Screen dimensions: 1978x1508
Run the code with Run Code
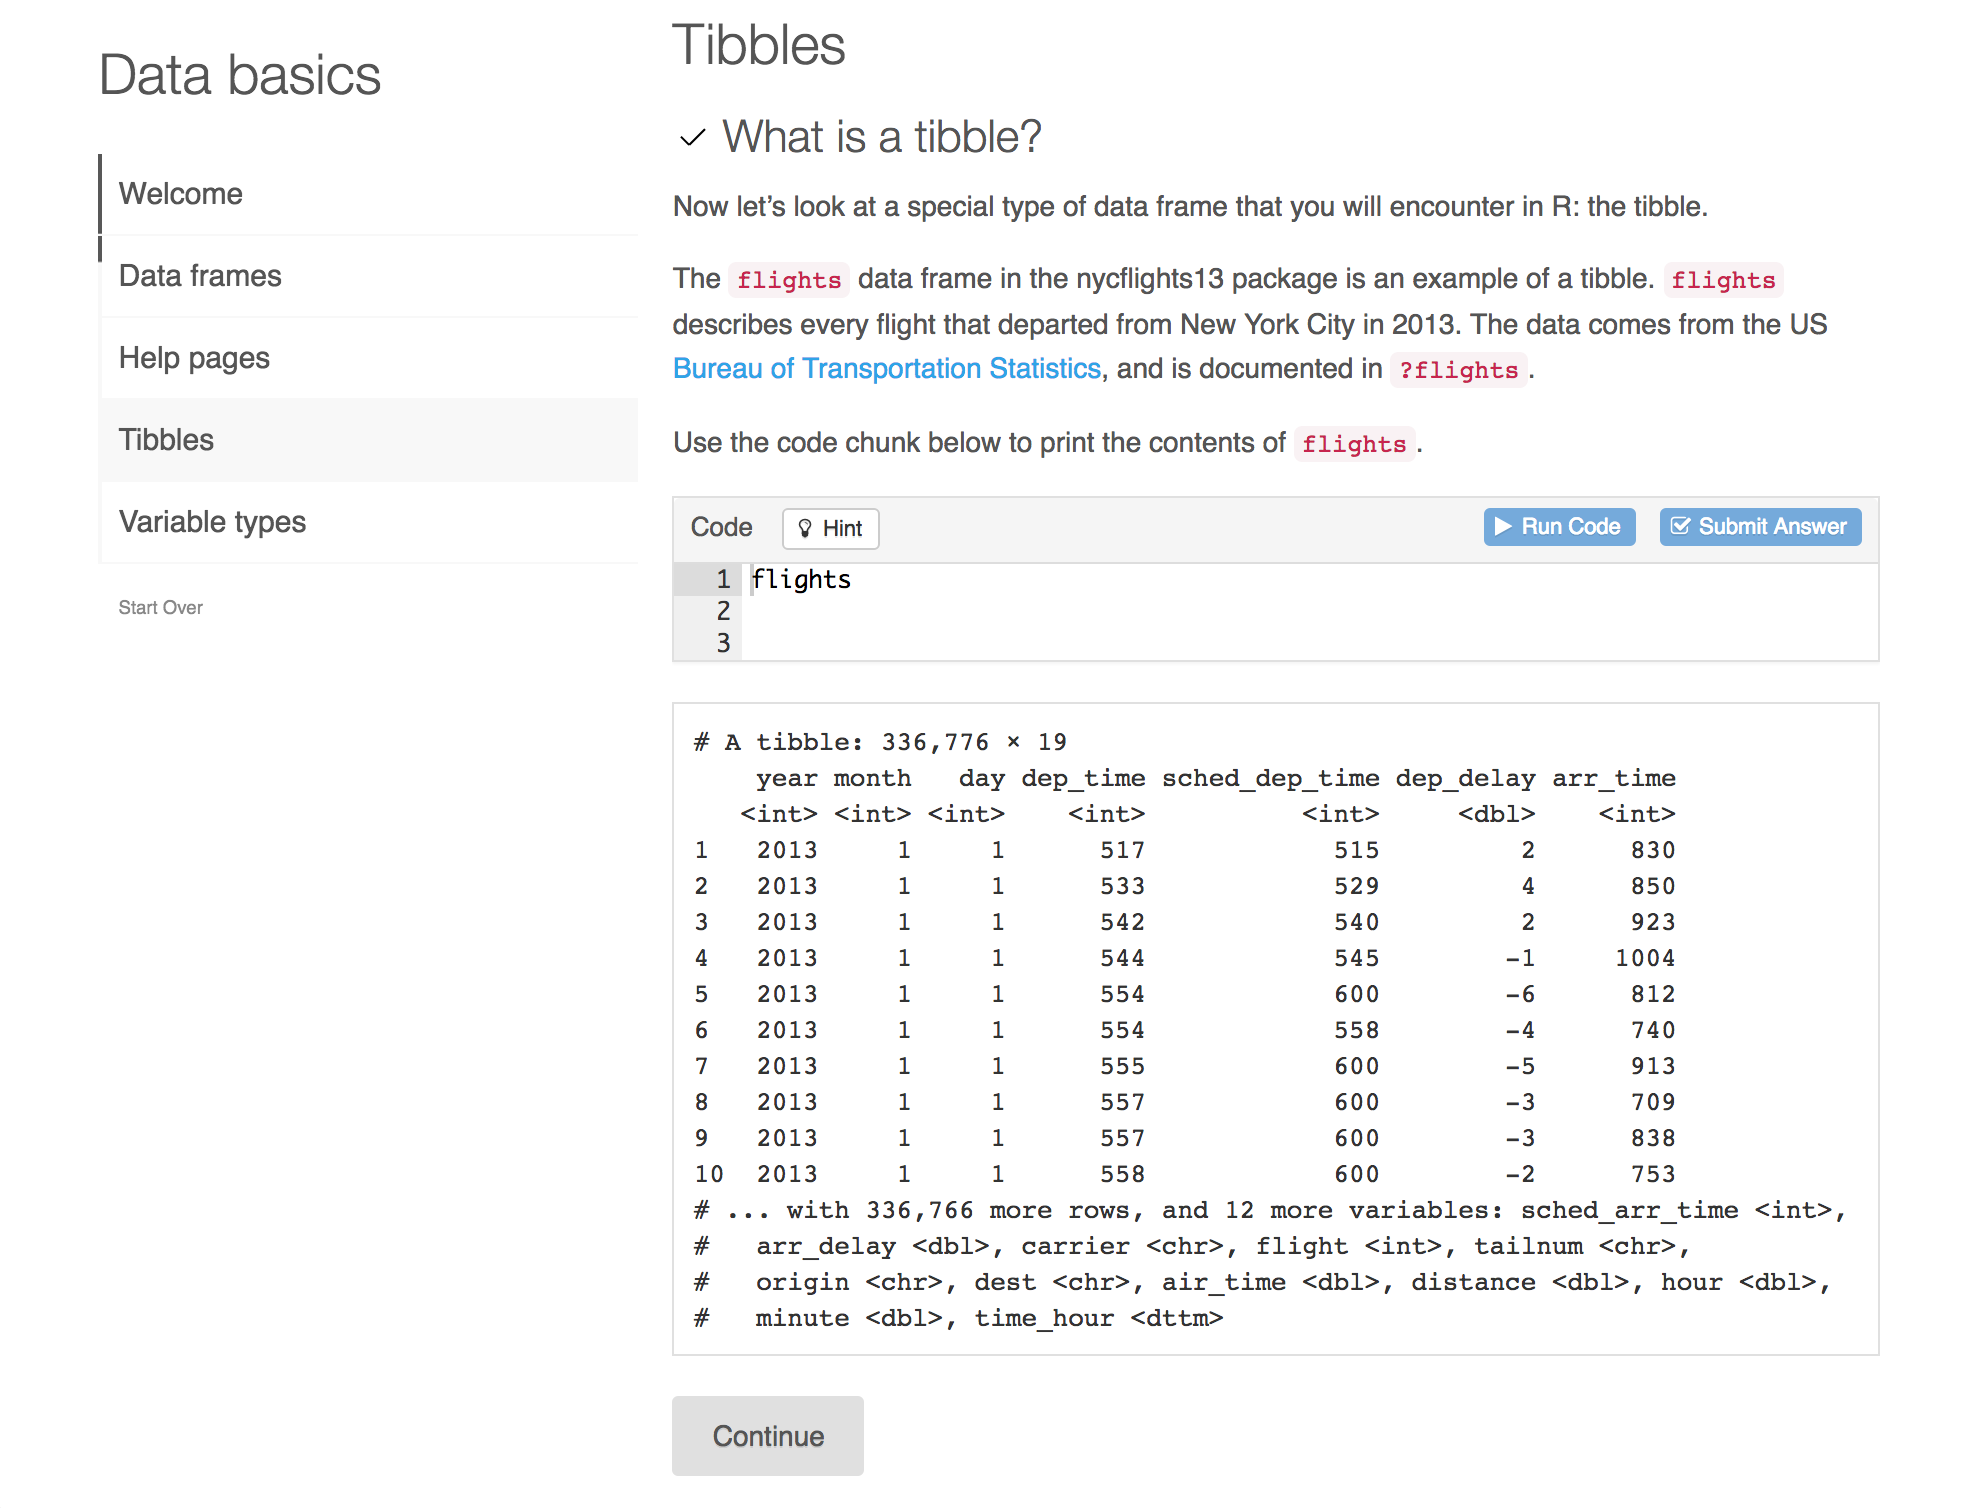pos(1559,526)
